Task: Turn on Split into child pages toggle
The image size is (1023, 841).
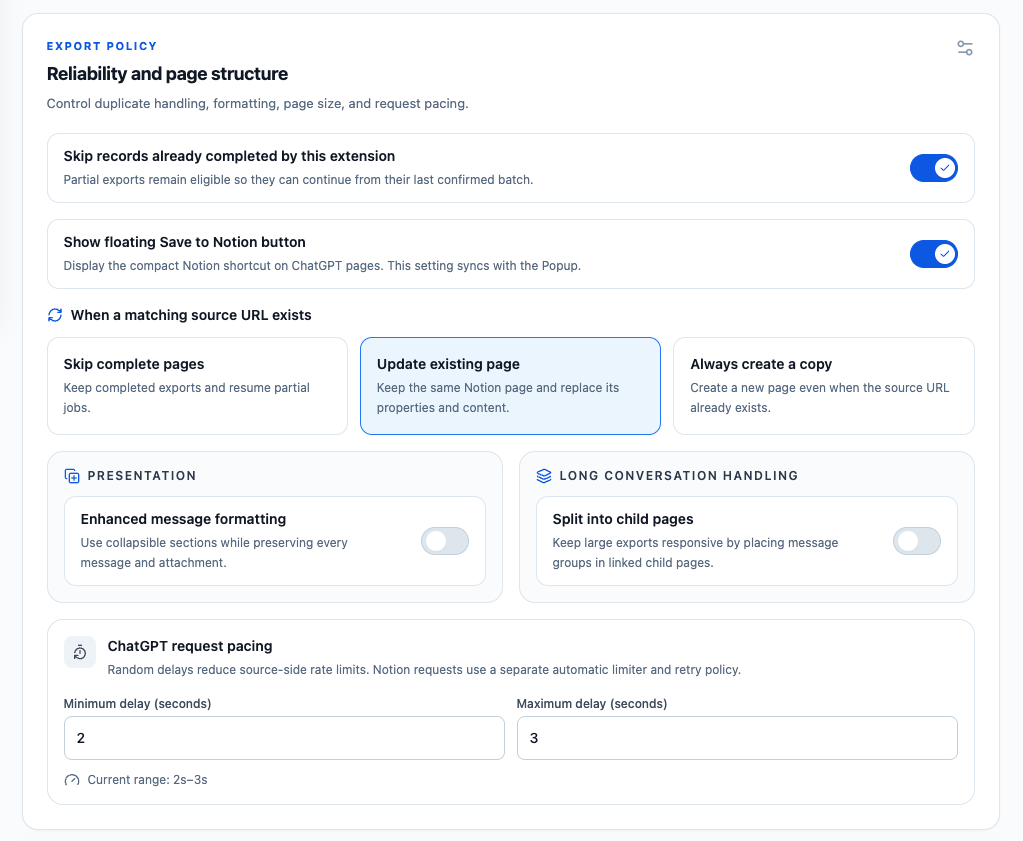Action: pos(917,541)
